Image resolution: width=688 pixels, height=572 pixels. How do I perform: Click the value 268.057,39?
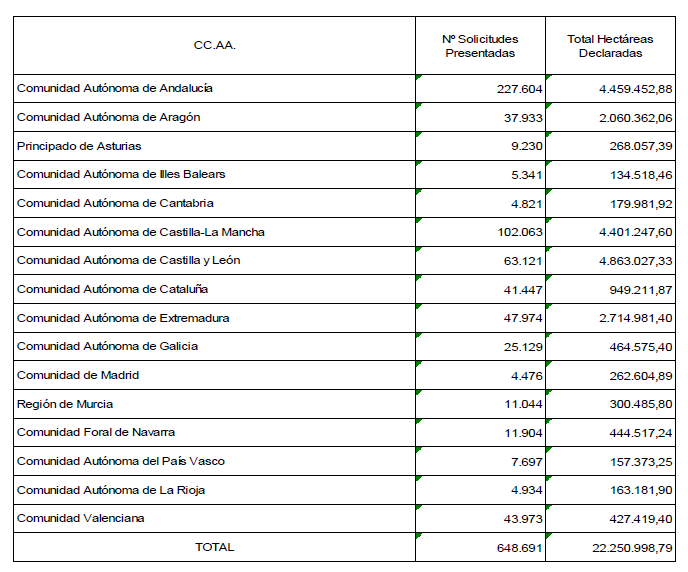pyautogui.click(x=641, y=146)
